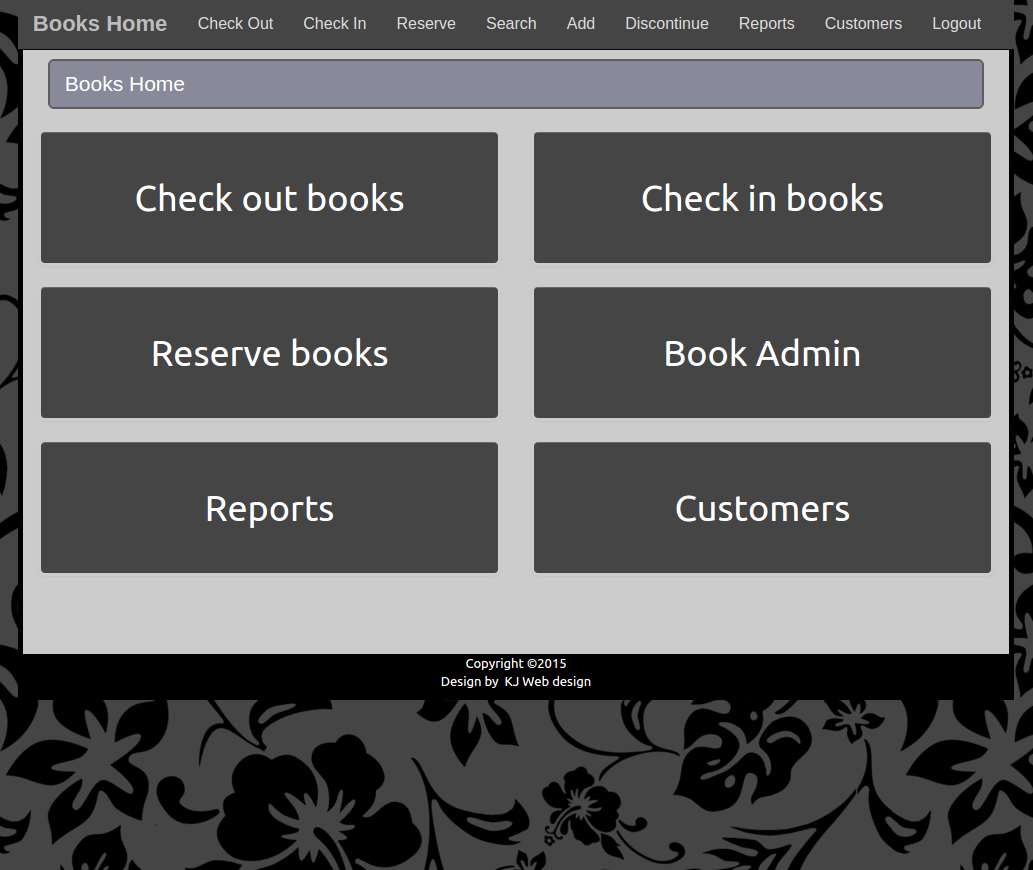Click the Copyright ©2015 footer text

point(515,664)
